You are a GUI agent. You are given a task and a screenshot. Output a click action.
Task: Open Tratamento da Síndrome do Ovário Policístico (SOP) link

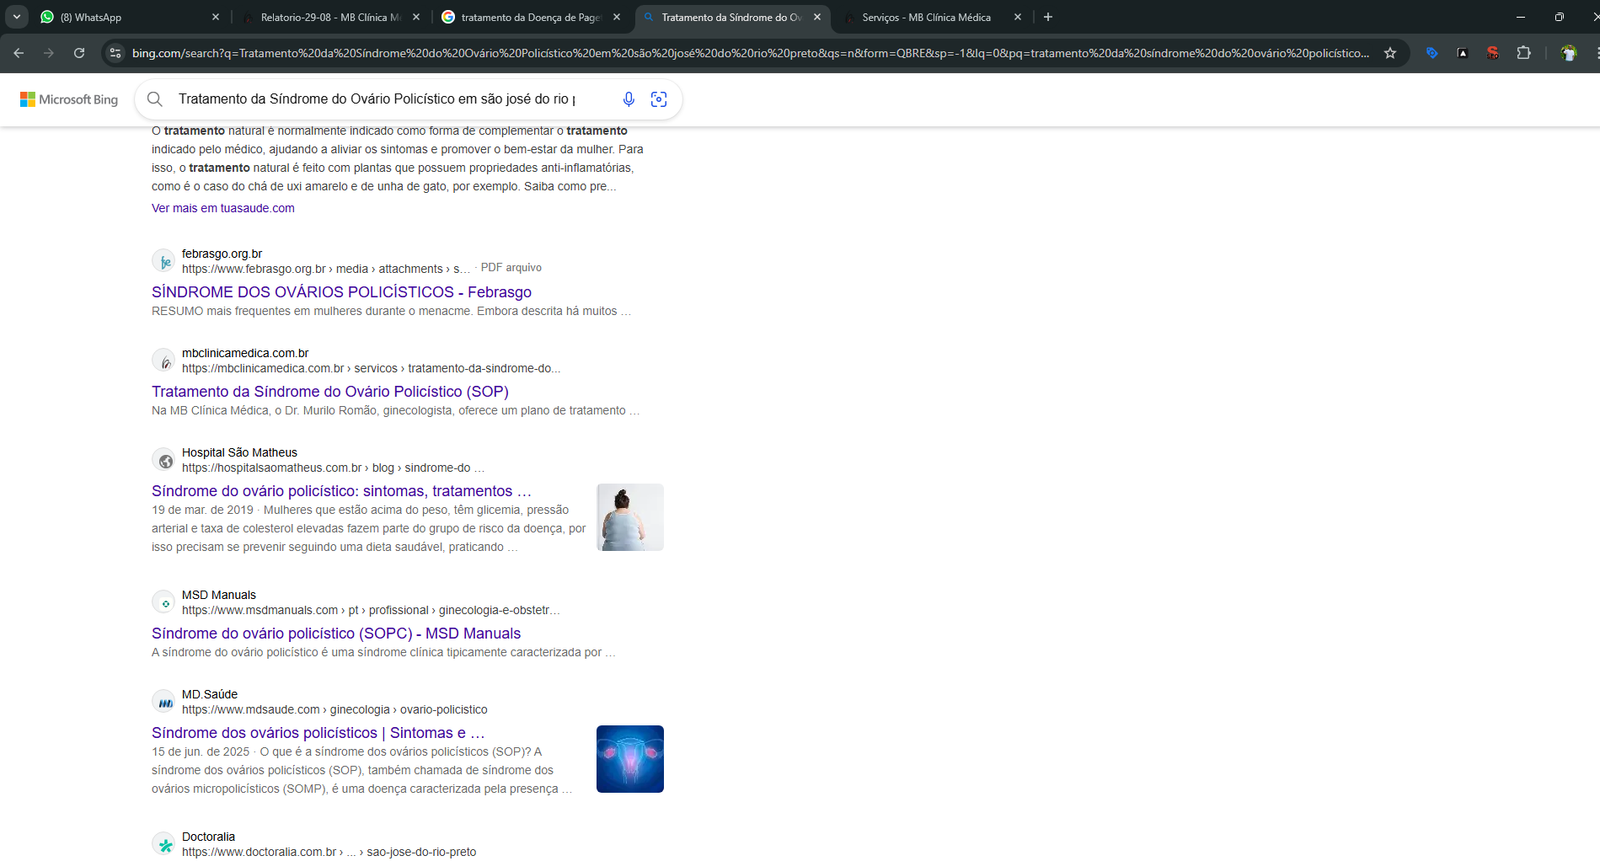330,391
